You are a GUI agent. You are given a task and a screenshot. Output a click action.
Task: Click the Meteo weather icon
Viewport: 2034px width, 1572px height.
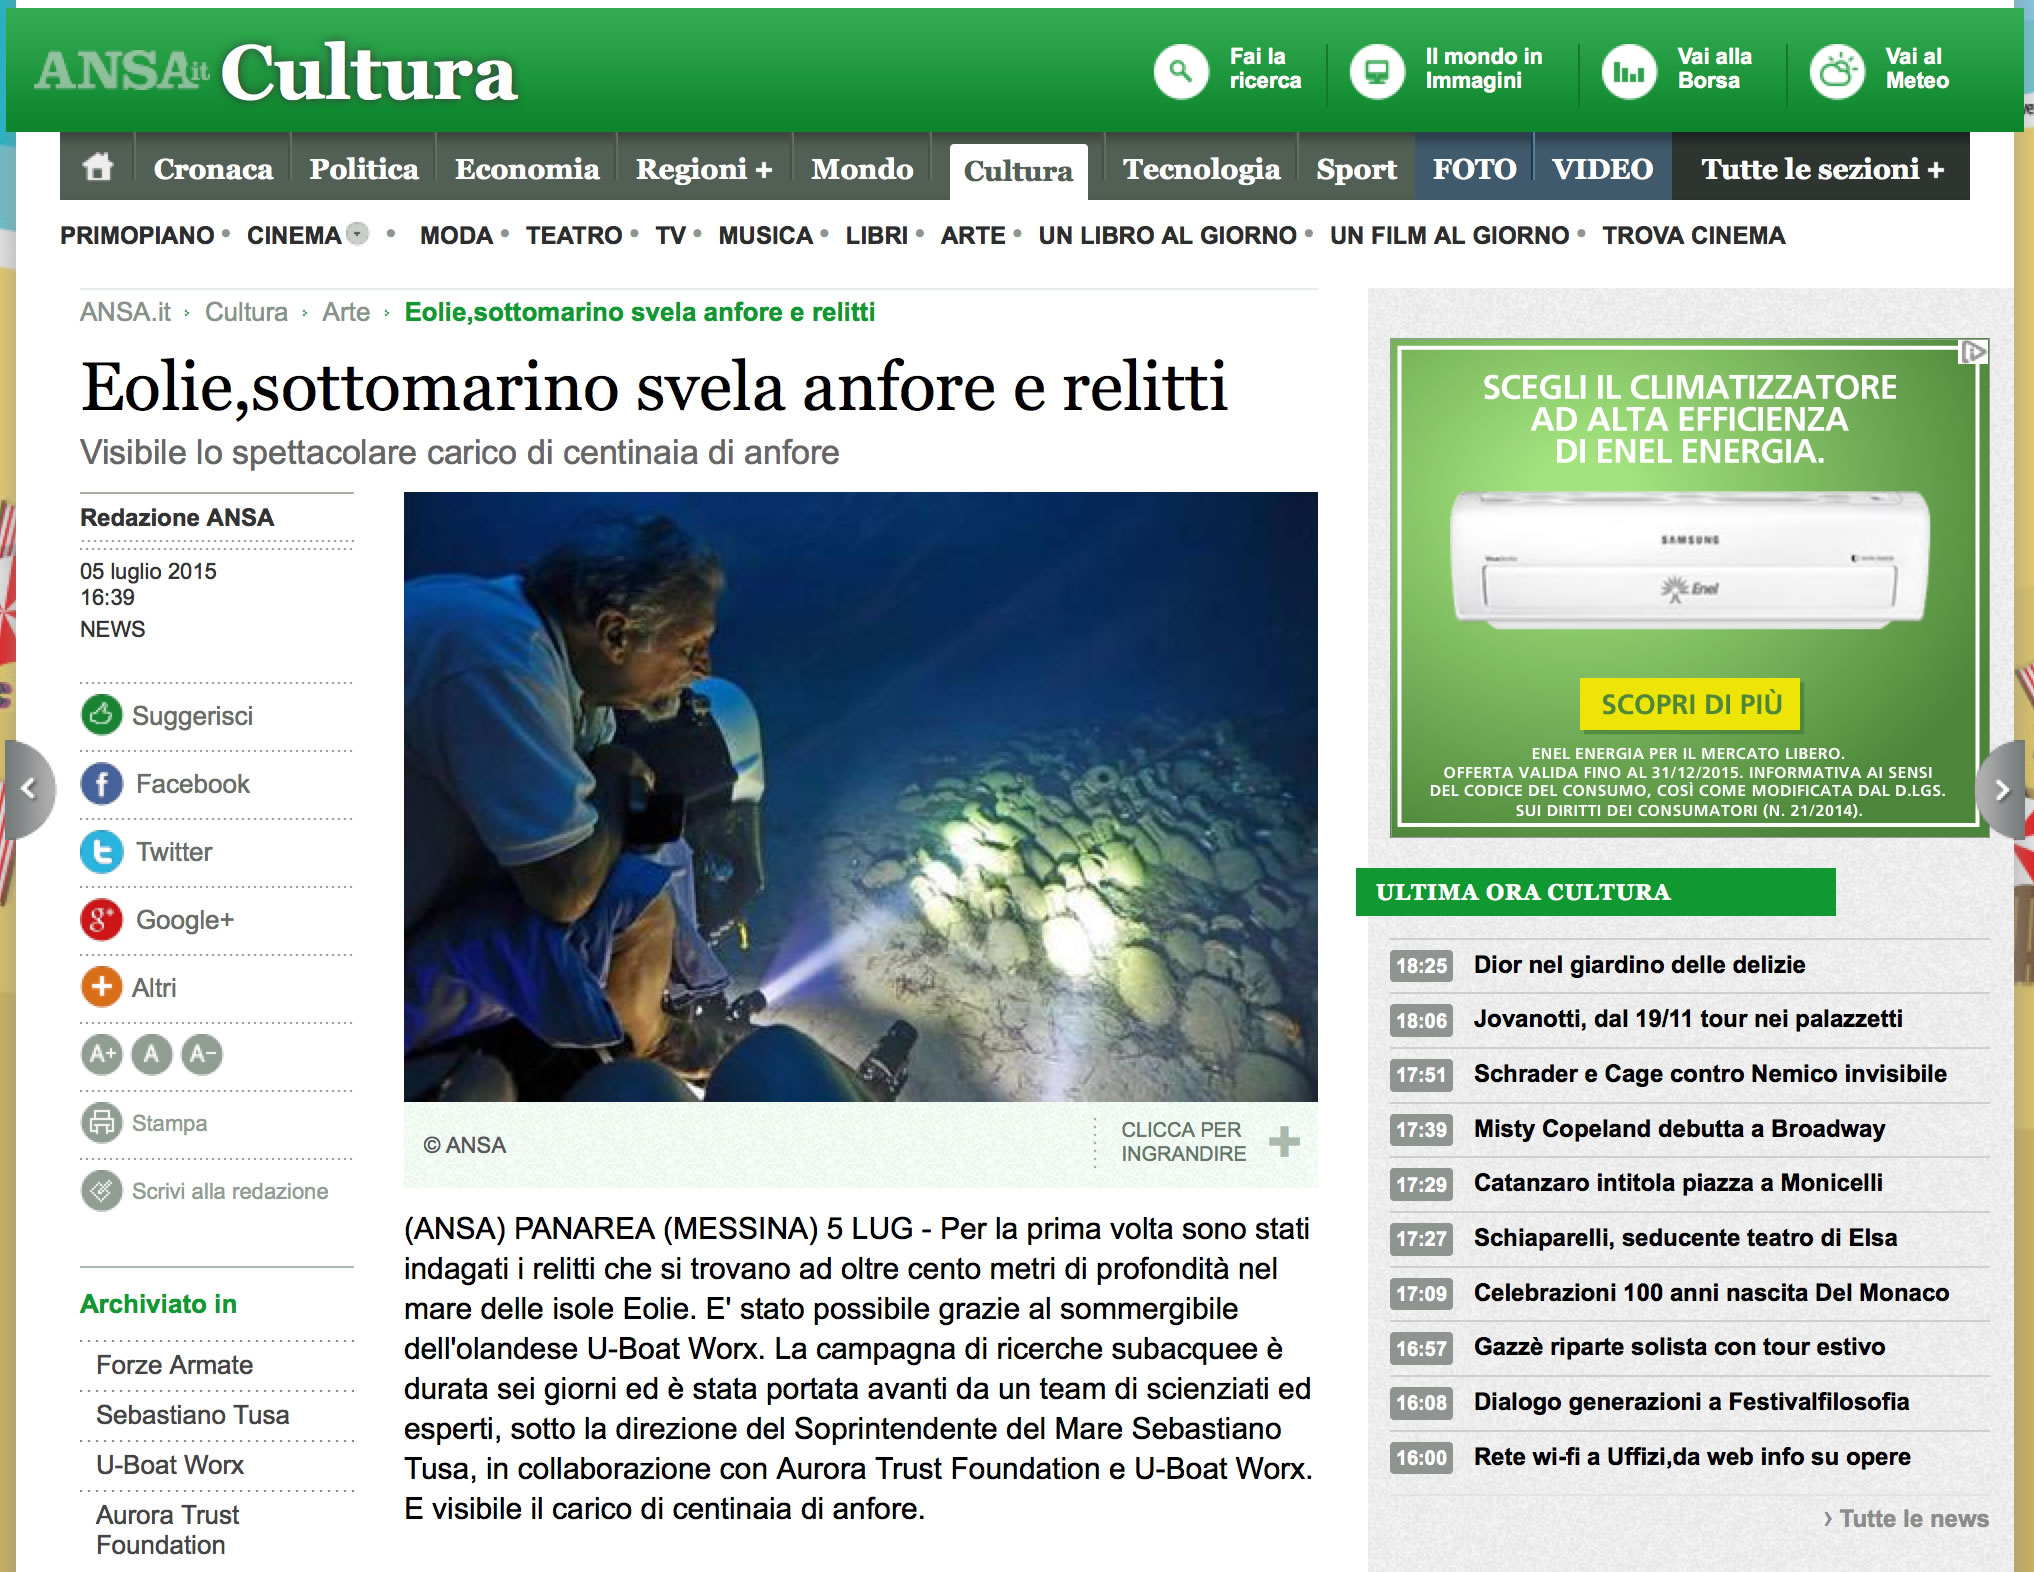tap(1837, 72)
